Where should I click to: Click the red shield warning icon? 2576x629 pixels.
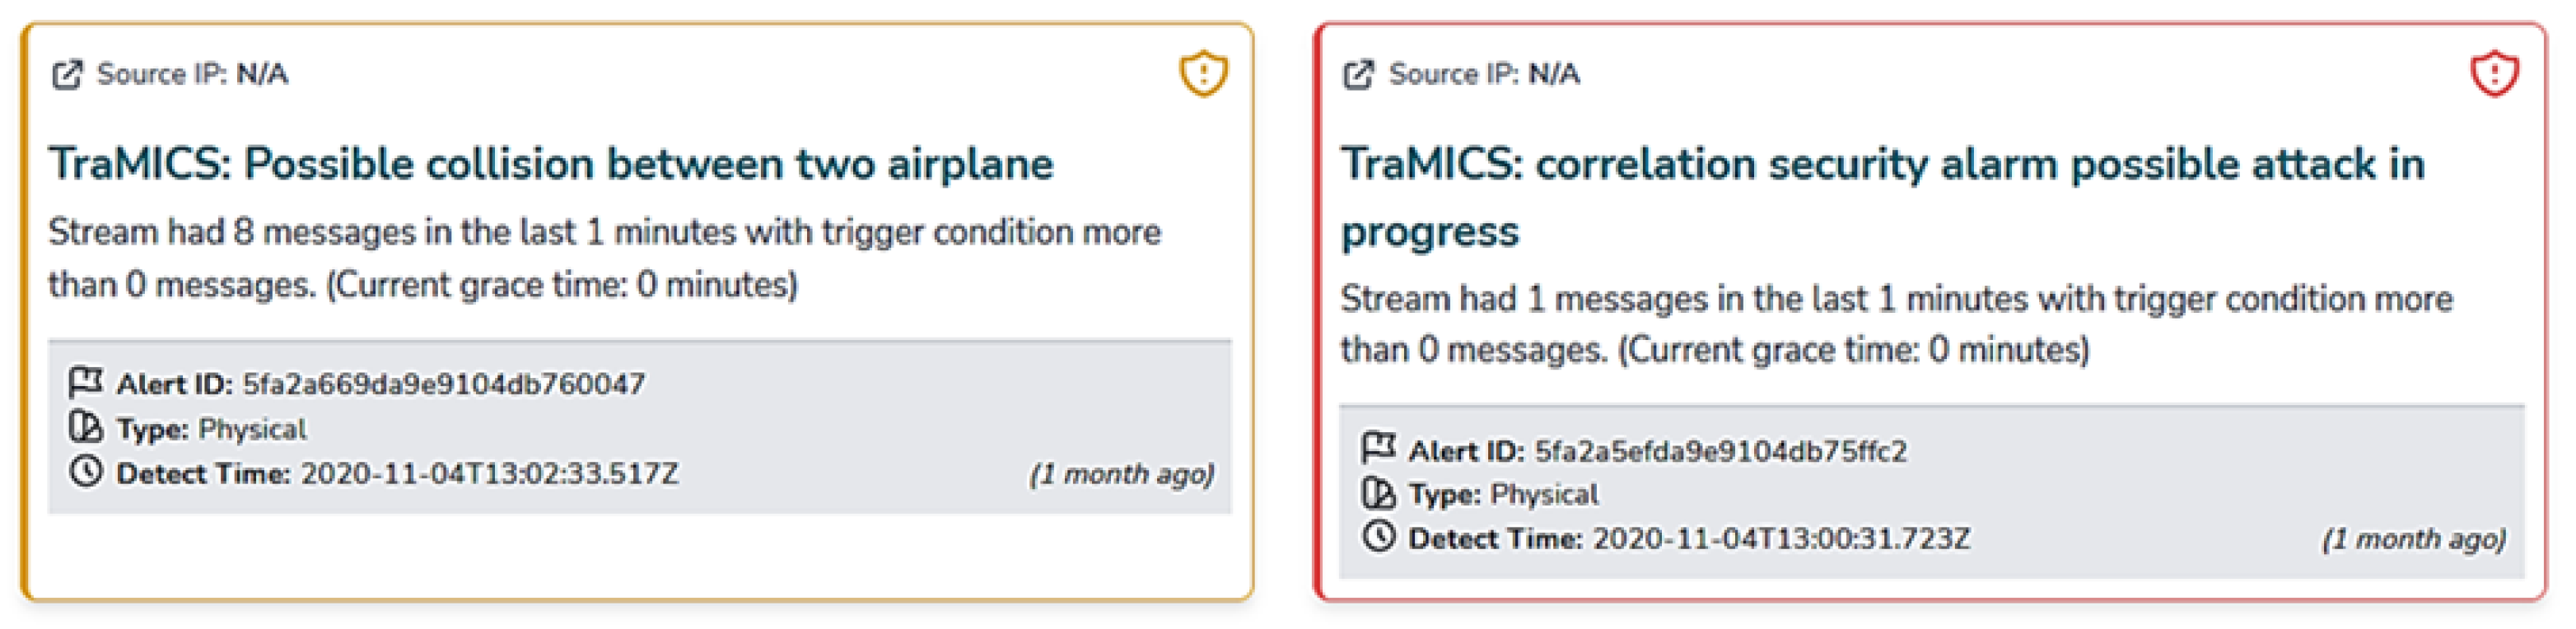pos(2494,74)
